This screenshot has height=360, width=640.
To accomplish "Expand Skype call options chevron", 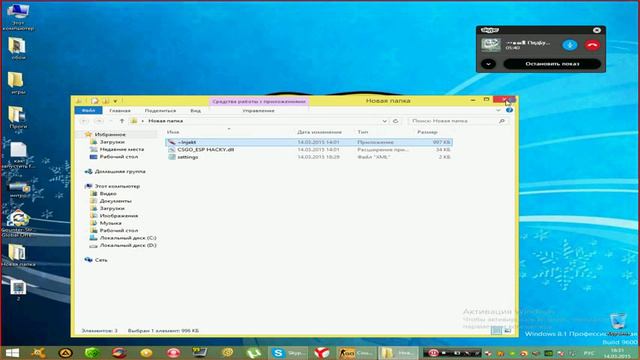I will (488, 64).
